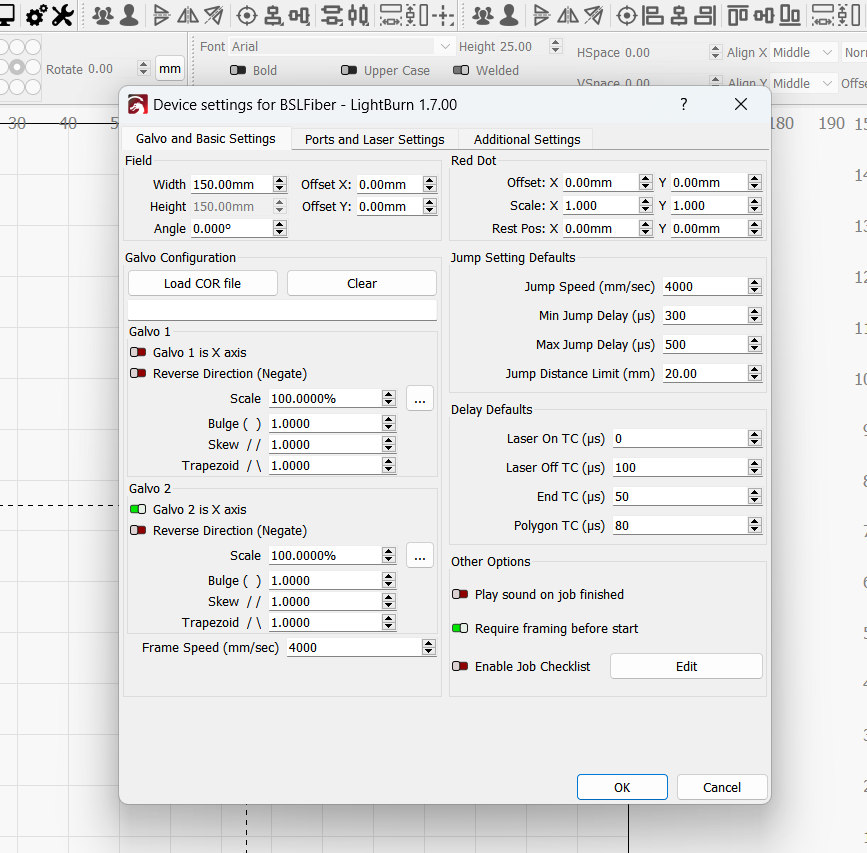Click the Red Dot Rest Pos Y field
Viewport: 867px width, 853px height.
[710, 228]
